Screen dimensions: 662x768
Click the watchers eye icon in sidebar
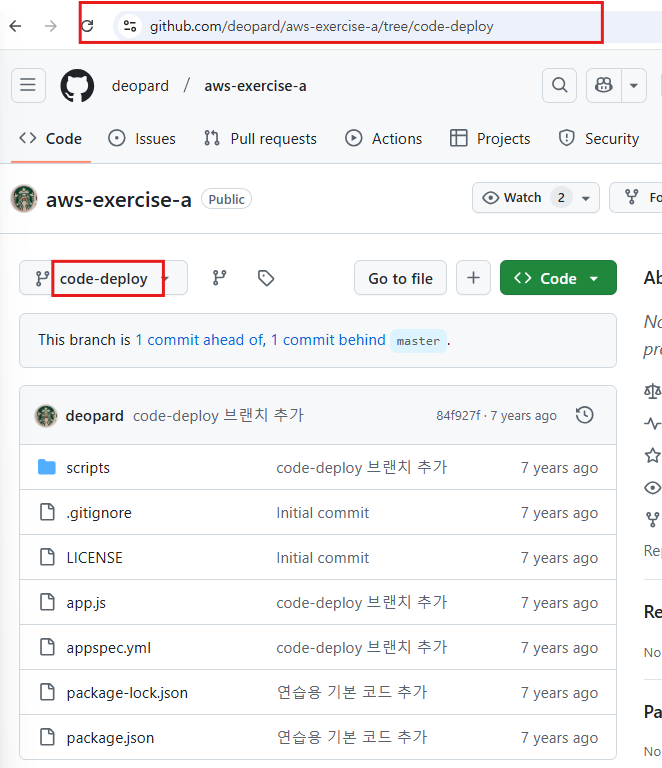(653, 488)
